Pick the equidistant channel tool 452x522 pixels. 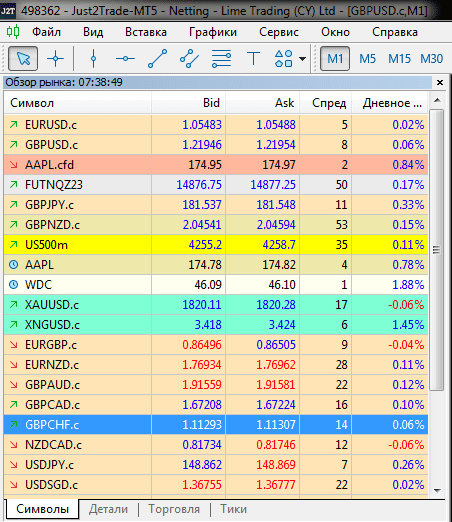[189, 59]
